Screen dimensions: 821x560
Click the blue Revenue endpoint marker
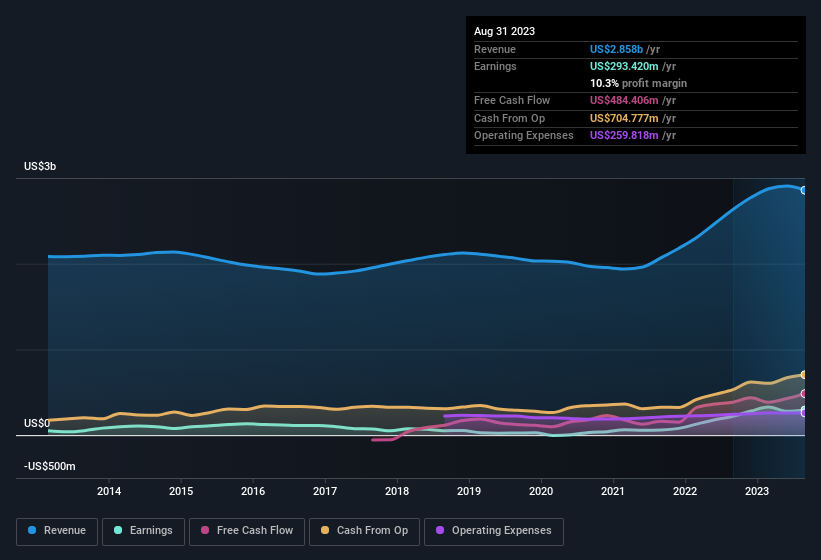pyautogui.click(x=804, y=190)
